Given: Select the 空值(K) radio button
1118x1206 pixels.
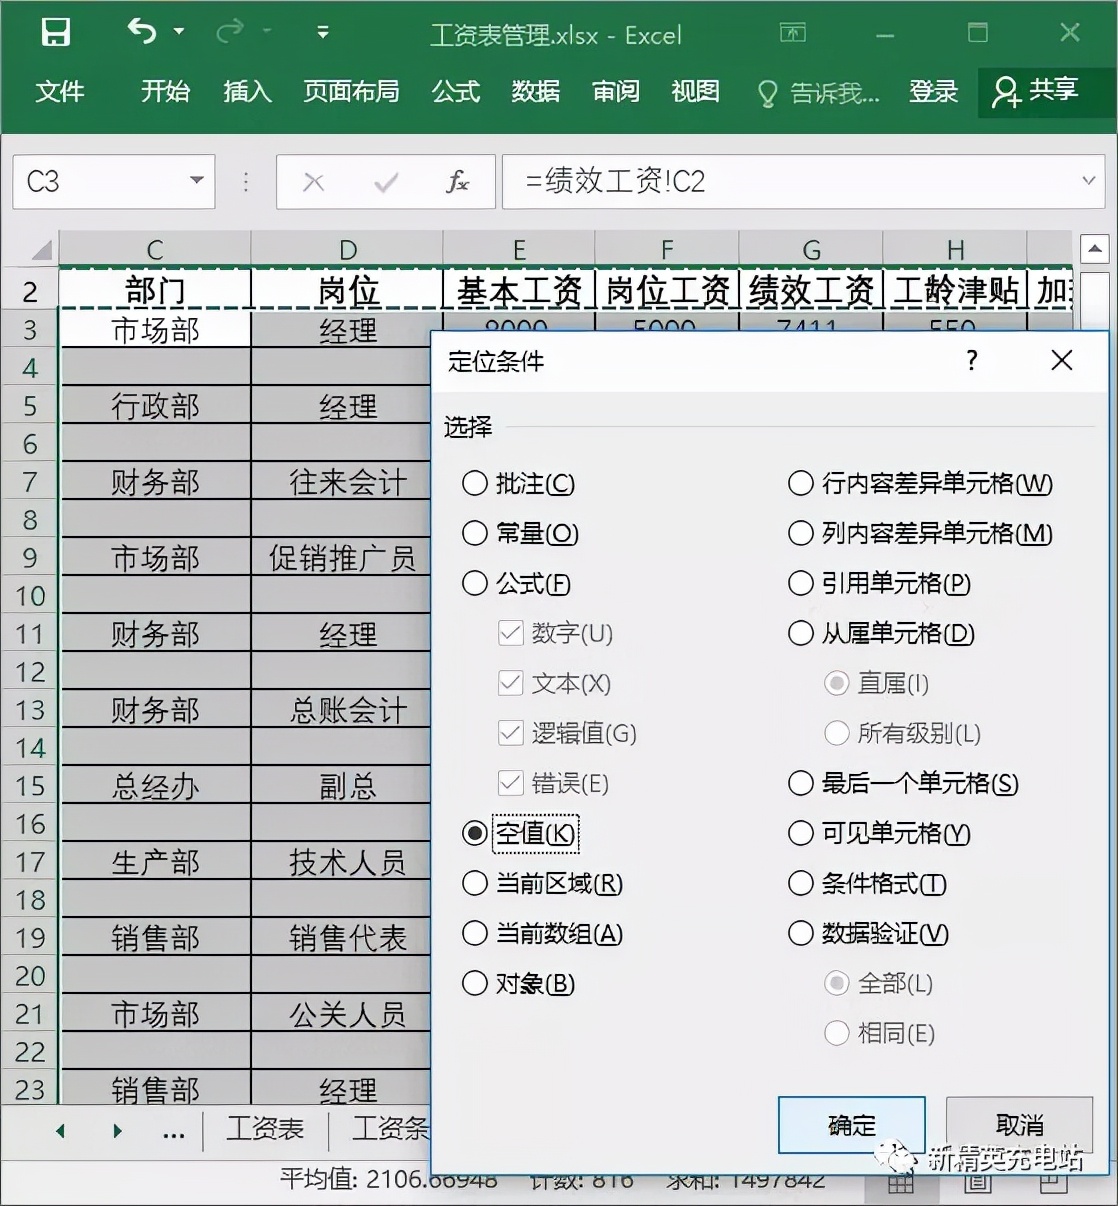Looking at the screenshot, I should [473, 832].
